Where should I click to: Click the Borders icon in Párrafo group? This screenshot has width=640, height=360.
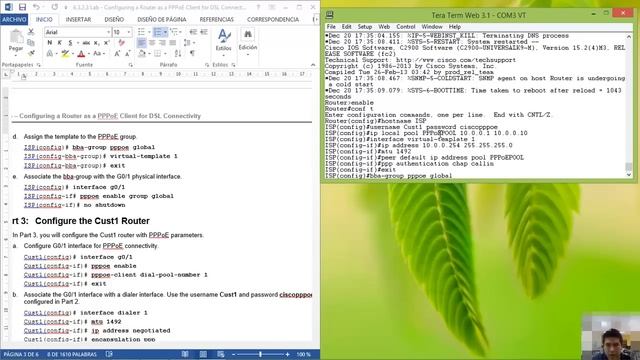158,53
